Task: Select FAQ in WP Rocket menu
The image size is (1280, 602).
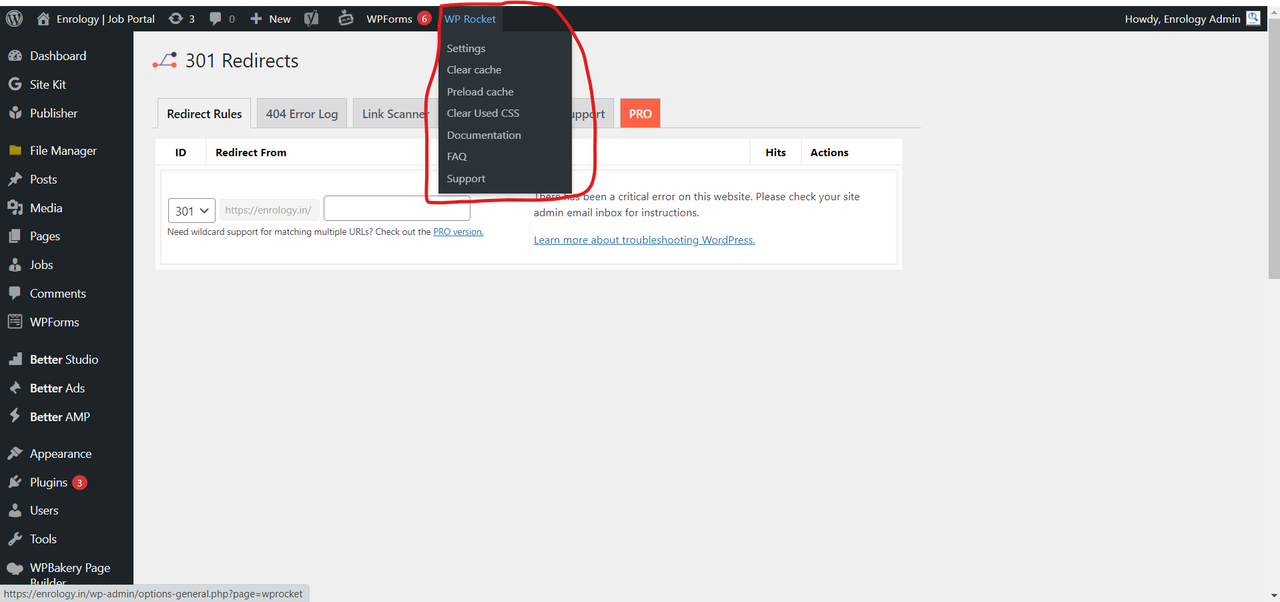Action: click(457, 157)
